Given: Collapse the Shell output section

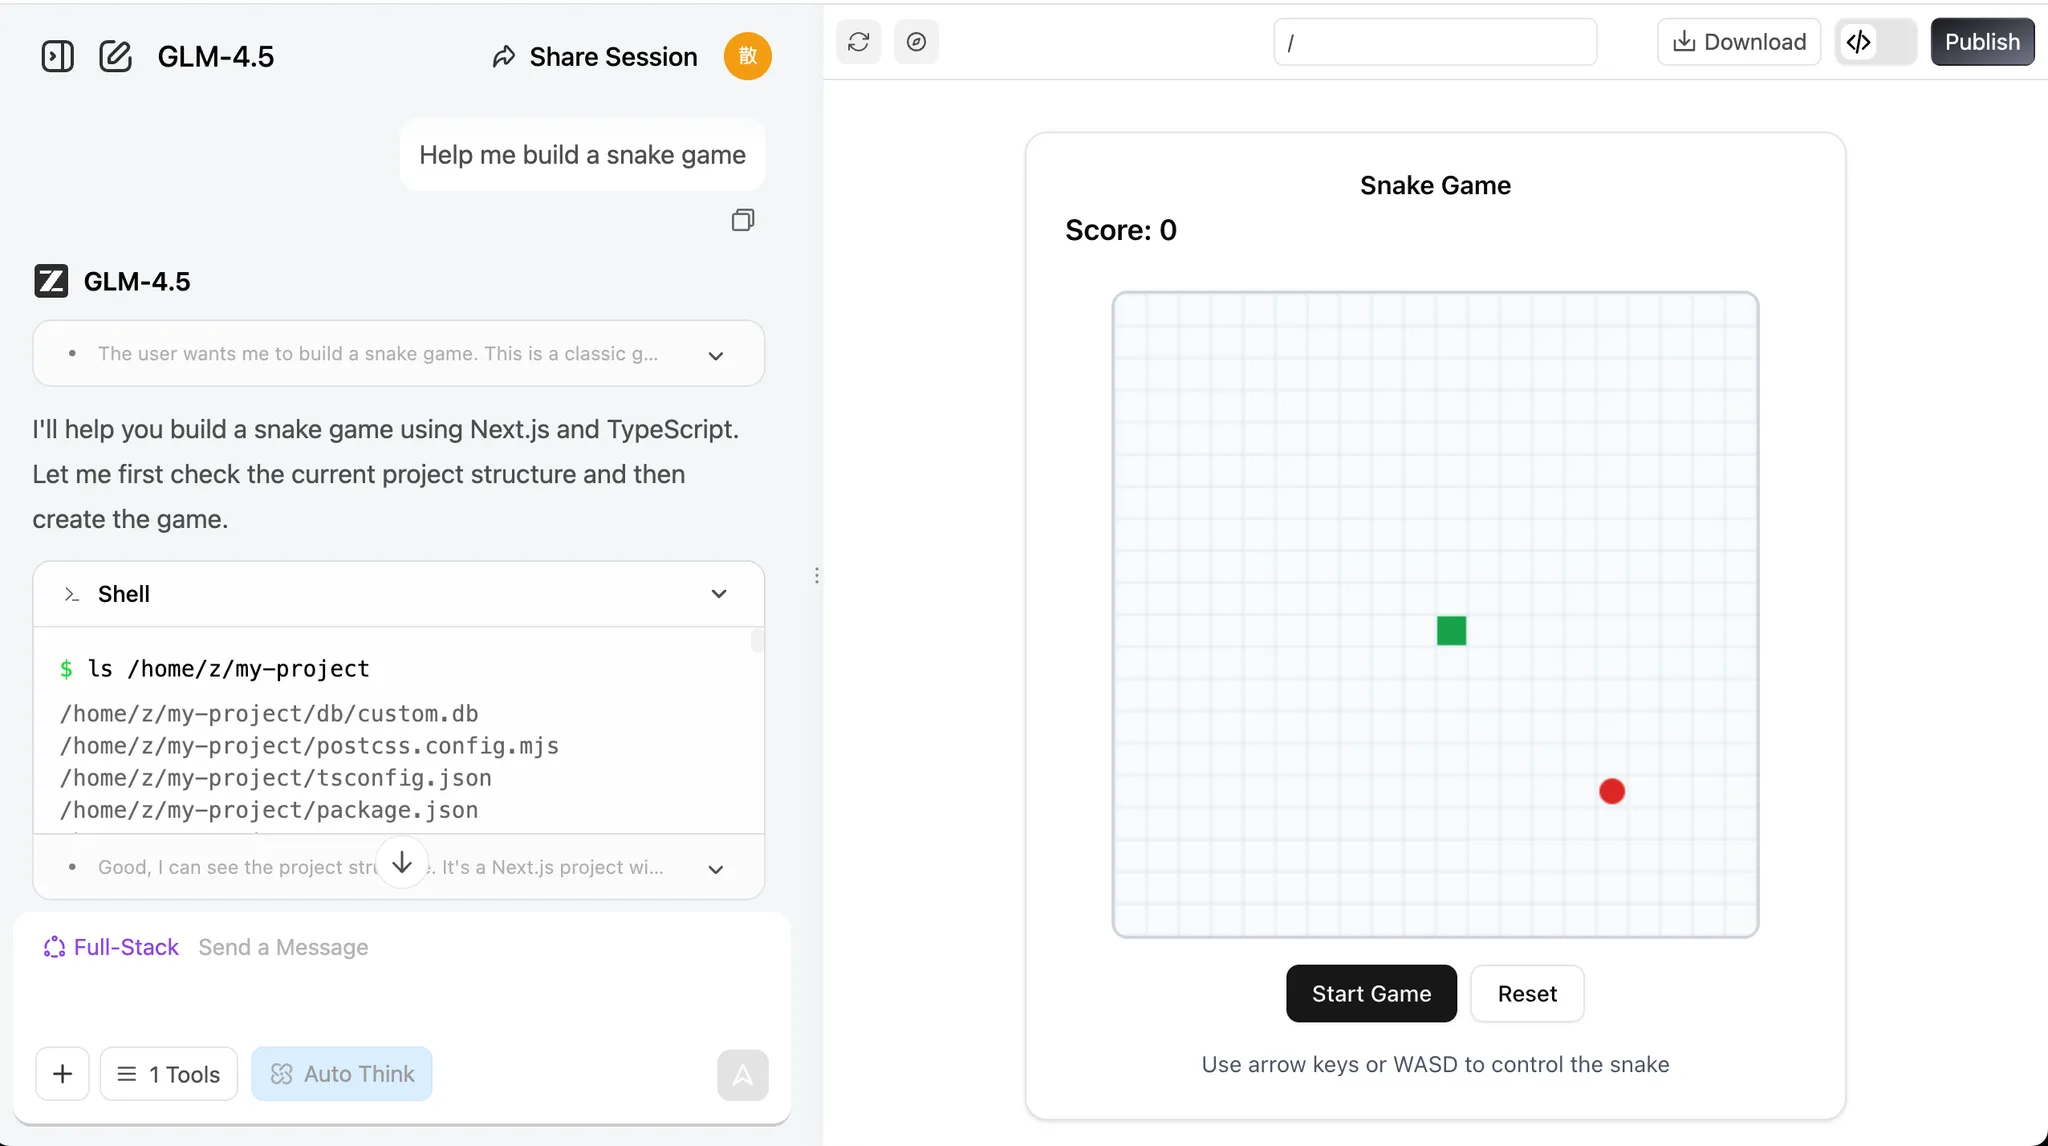Looking at the screenshot, I should click(718, 594).
